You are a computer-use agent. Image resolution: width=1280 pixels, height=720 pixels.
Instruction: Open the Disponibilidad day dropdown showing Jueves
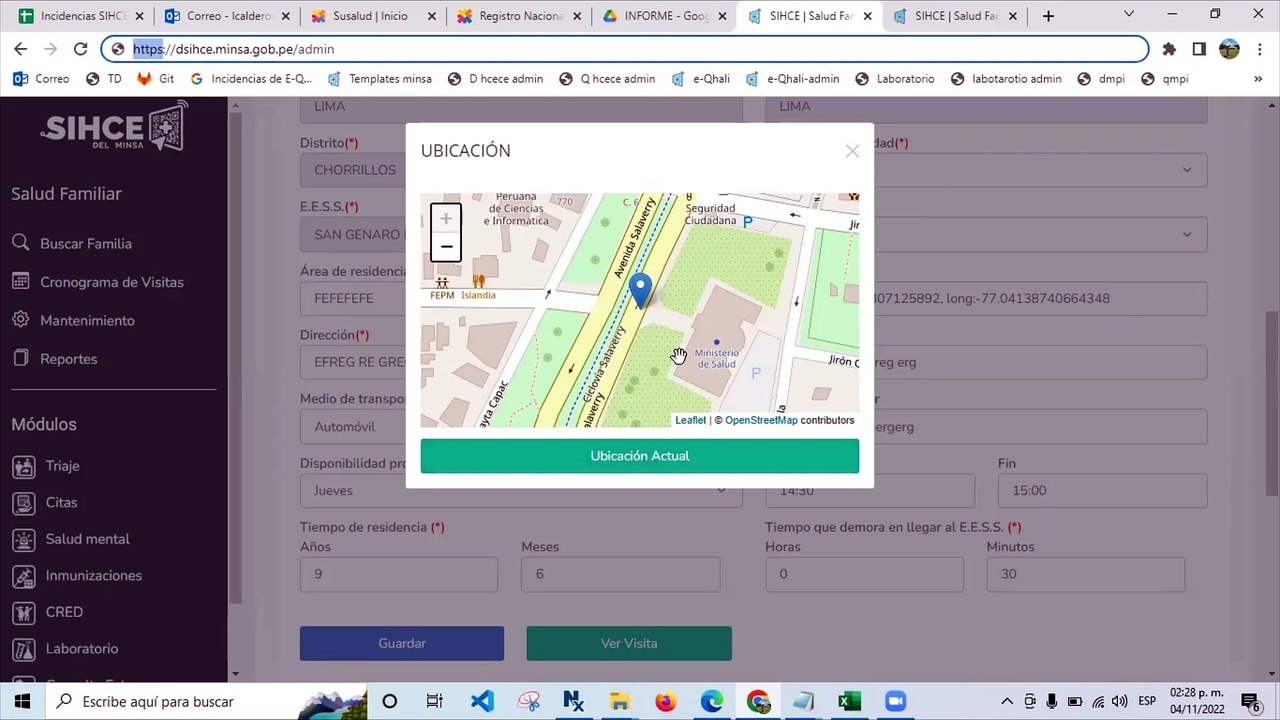[x=521, y=490]
